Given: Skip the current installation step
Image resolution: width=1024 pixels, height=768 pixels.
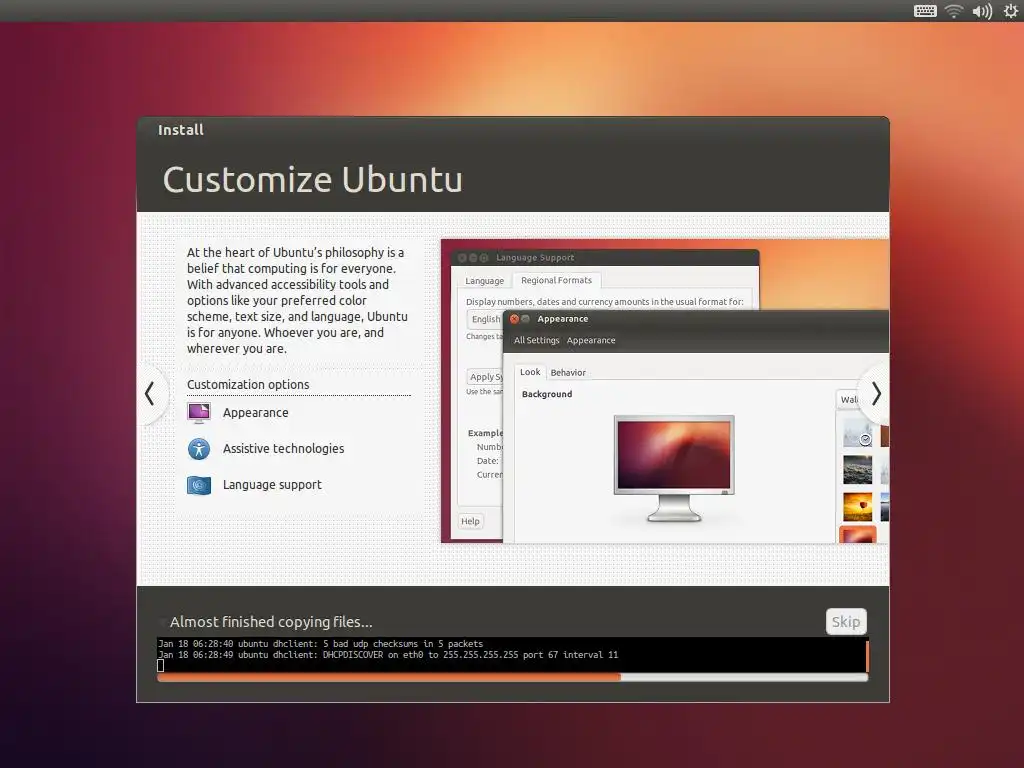Looking at the screenshot, I should 846,622.
